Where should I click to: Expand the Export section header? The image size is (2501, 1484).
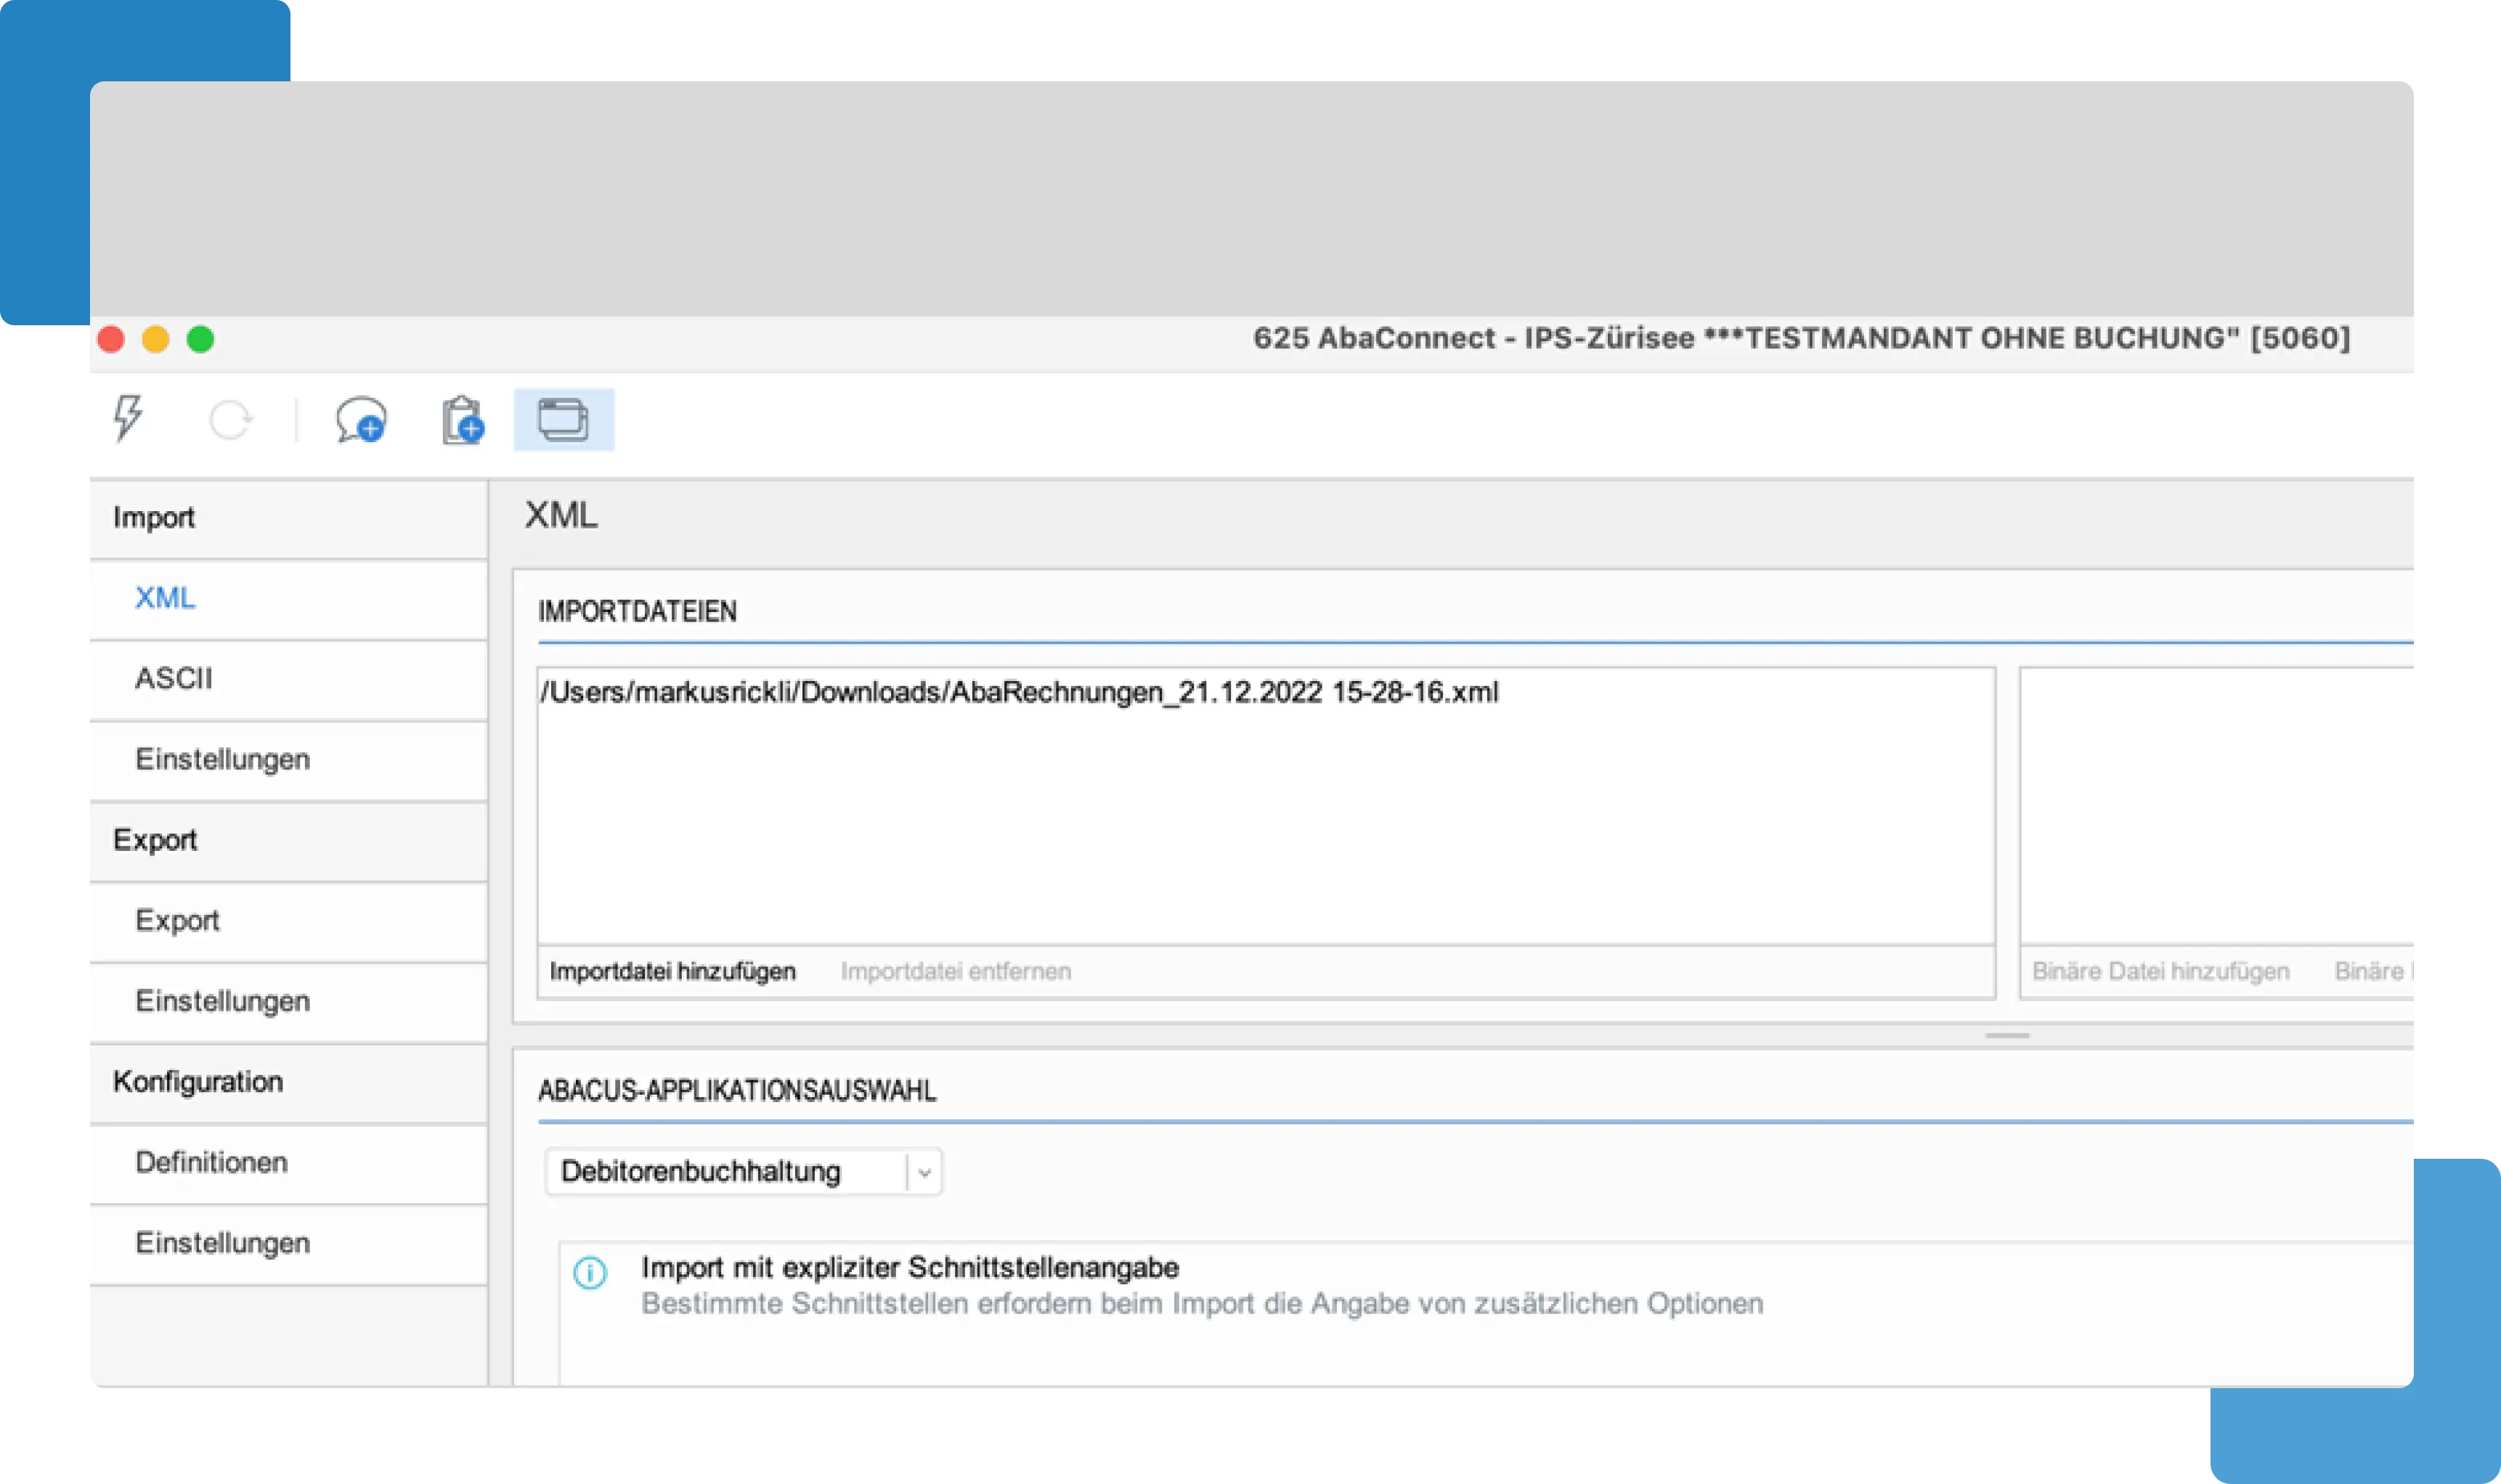(x=157, y=840)
